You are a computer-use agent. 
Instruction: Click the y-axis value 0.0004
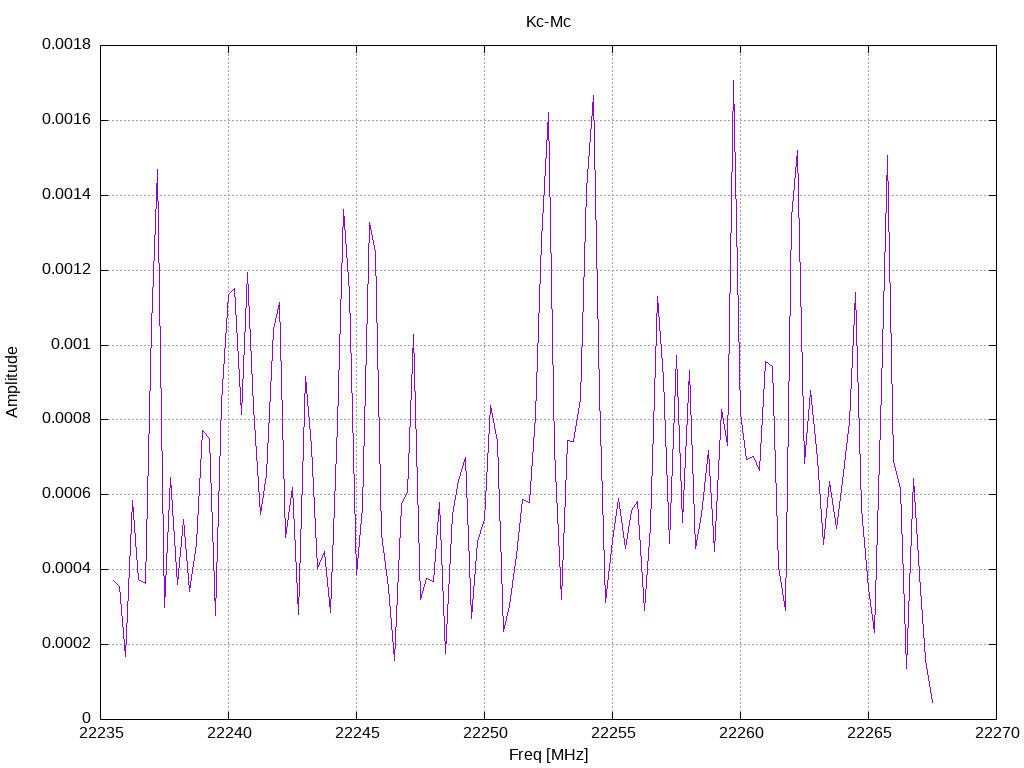[x=67, y=569]
